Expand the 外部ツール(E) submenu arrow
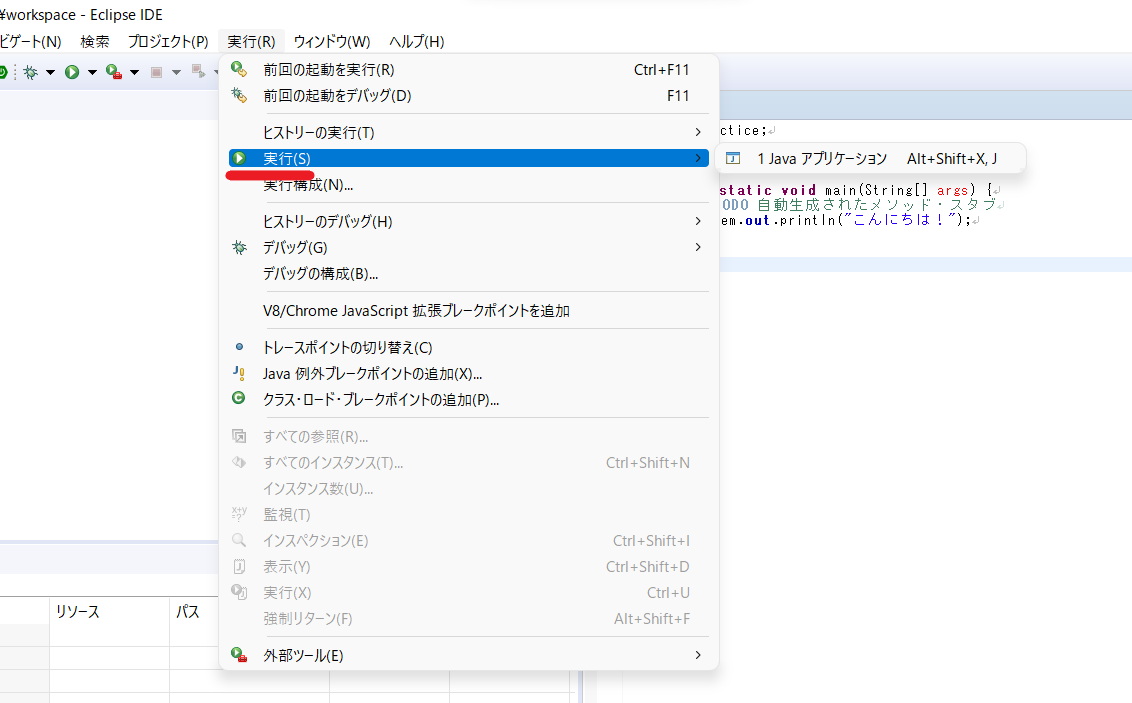 [x=697, y=655]
